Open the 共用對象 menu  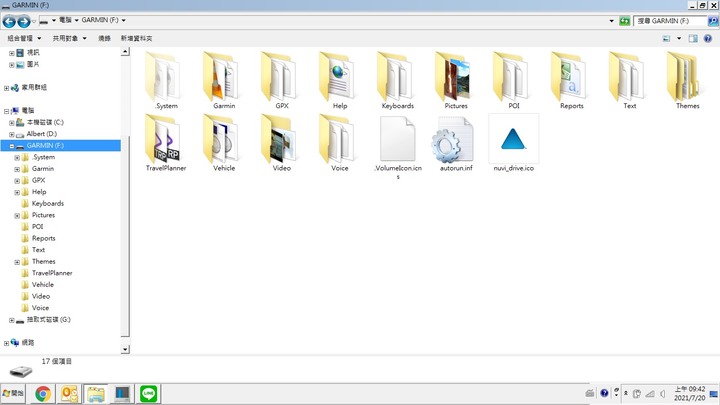click(x=69, y=38)
